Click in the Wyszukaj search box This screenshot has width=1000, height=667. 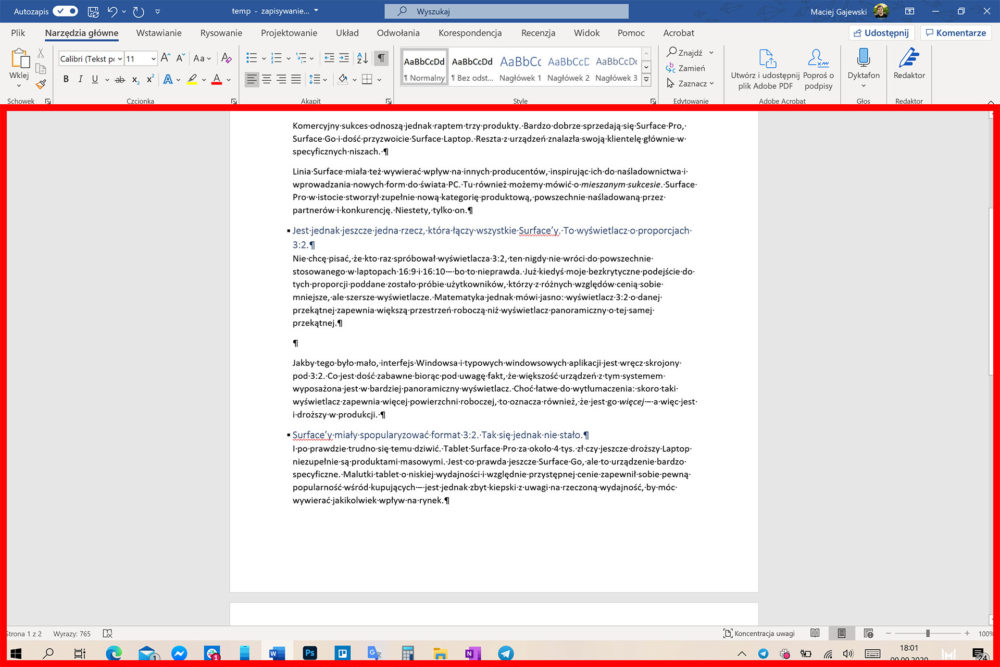point(506,11)
